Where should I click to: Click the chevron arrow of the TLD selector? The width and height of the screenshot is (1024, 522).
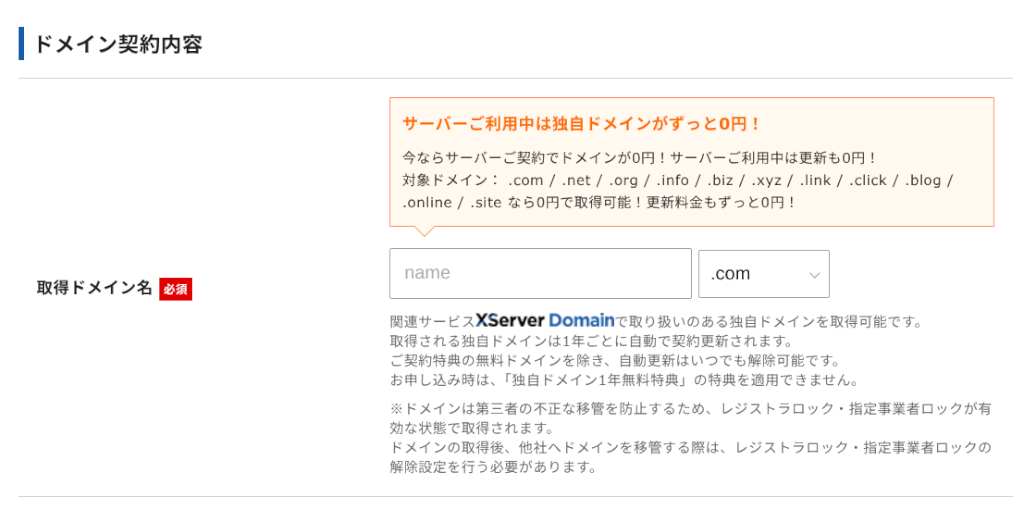pos(814,275)
